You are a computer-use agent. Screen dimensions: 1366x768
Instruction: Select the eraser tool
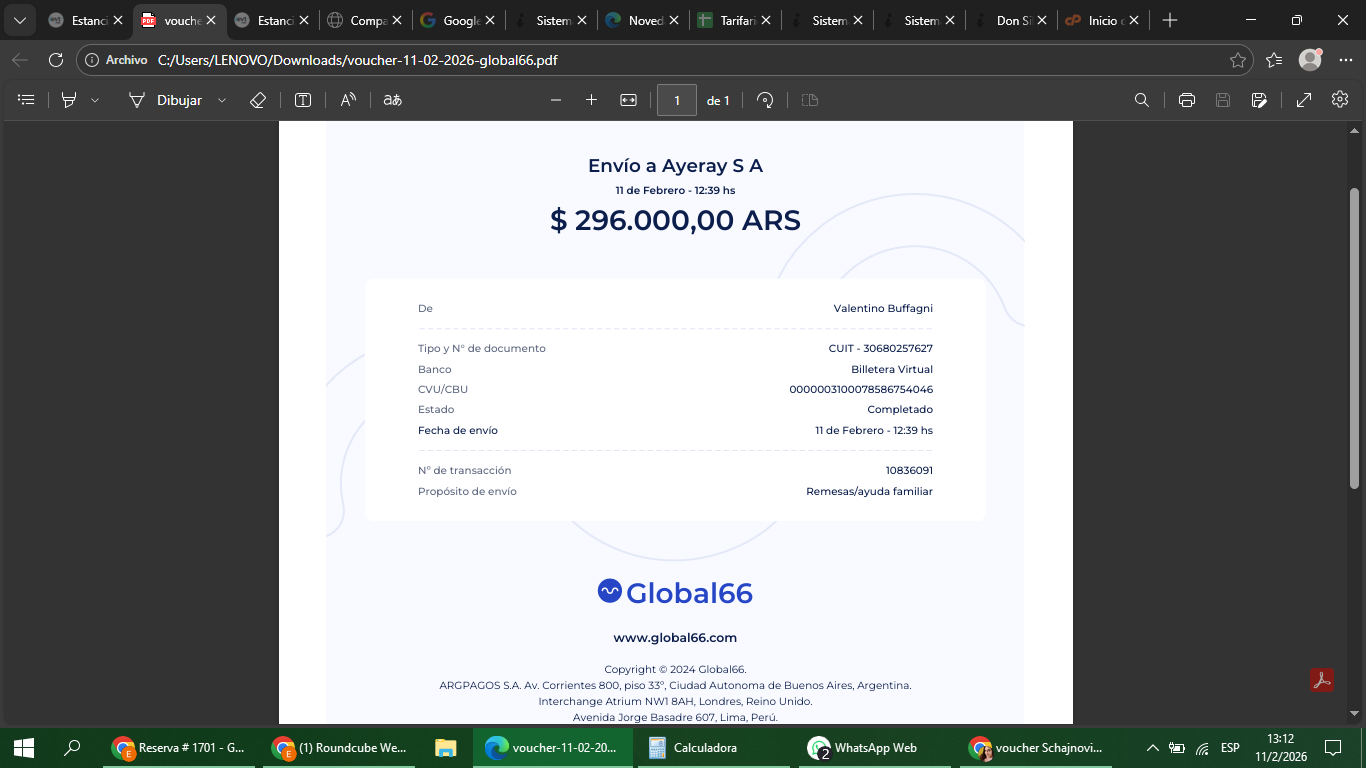257,100
